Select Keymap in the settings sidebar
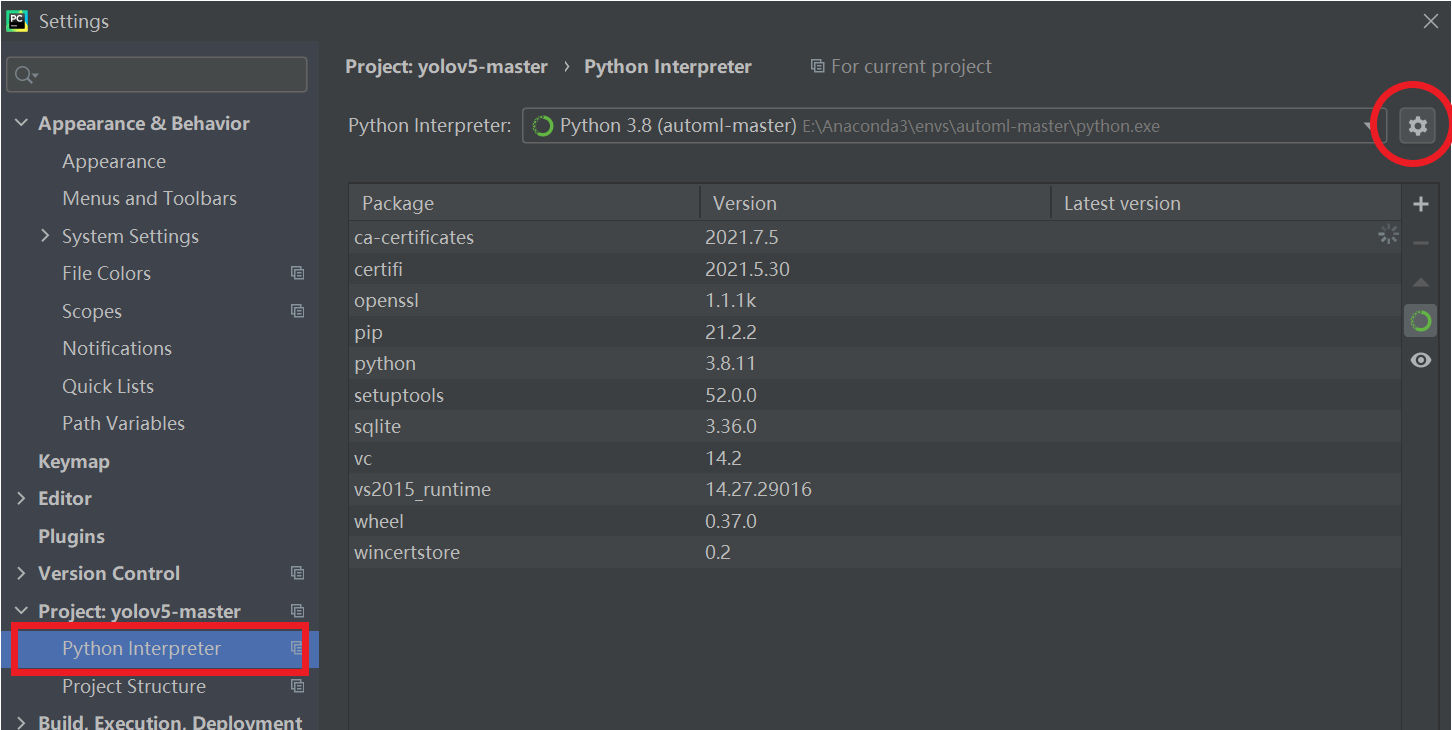1452x730 pixels. pos(74,461)
